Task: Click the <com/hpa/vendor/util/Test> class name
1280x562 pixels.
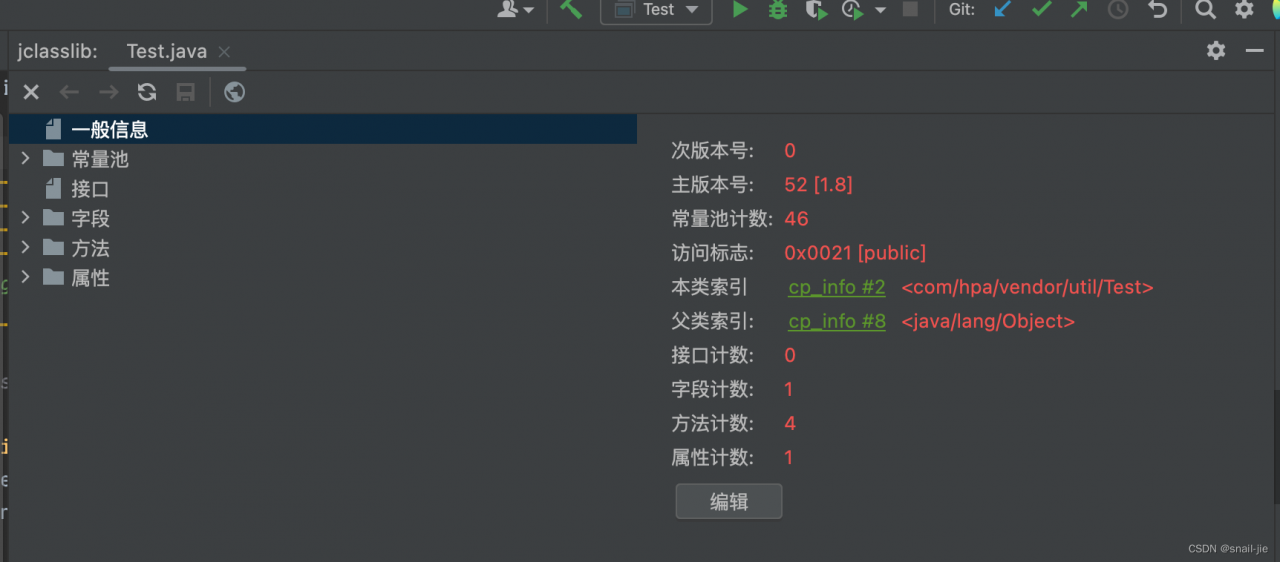Action: click(1027, 287)
